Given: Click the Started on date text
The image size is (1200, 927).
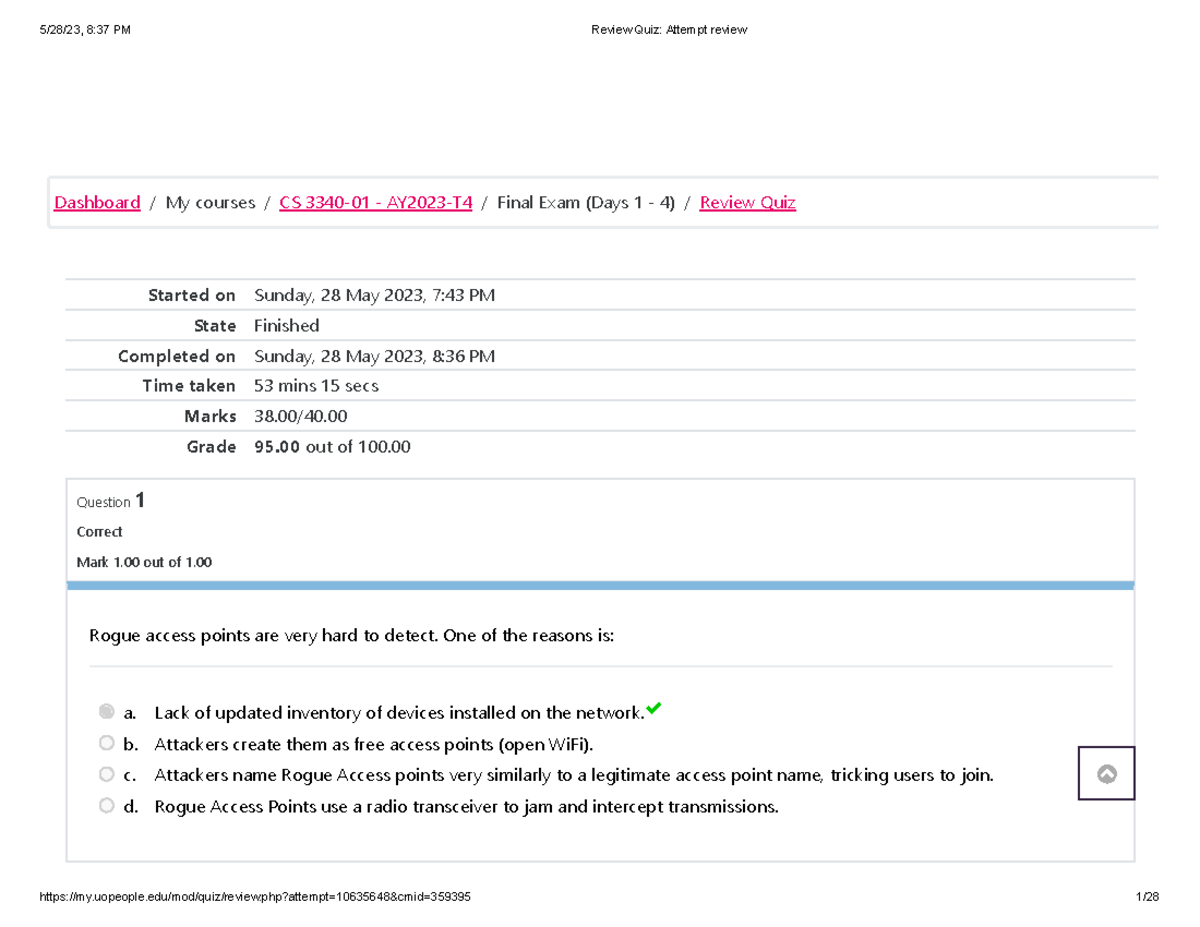Looking at the screenshot, I should pyautogui.click(x=374, y=294).
